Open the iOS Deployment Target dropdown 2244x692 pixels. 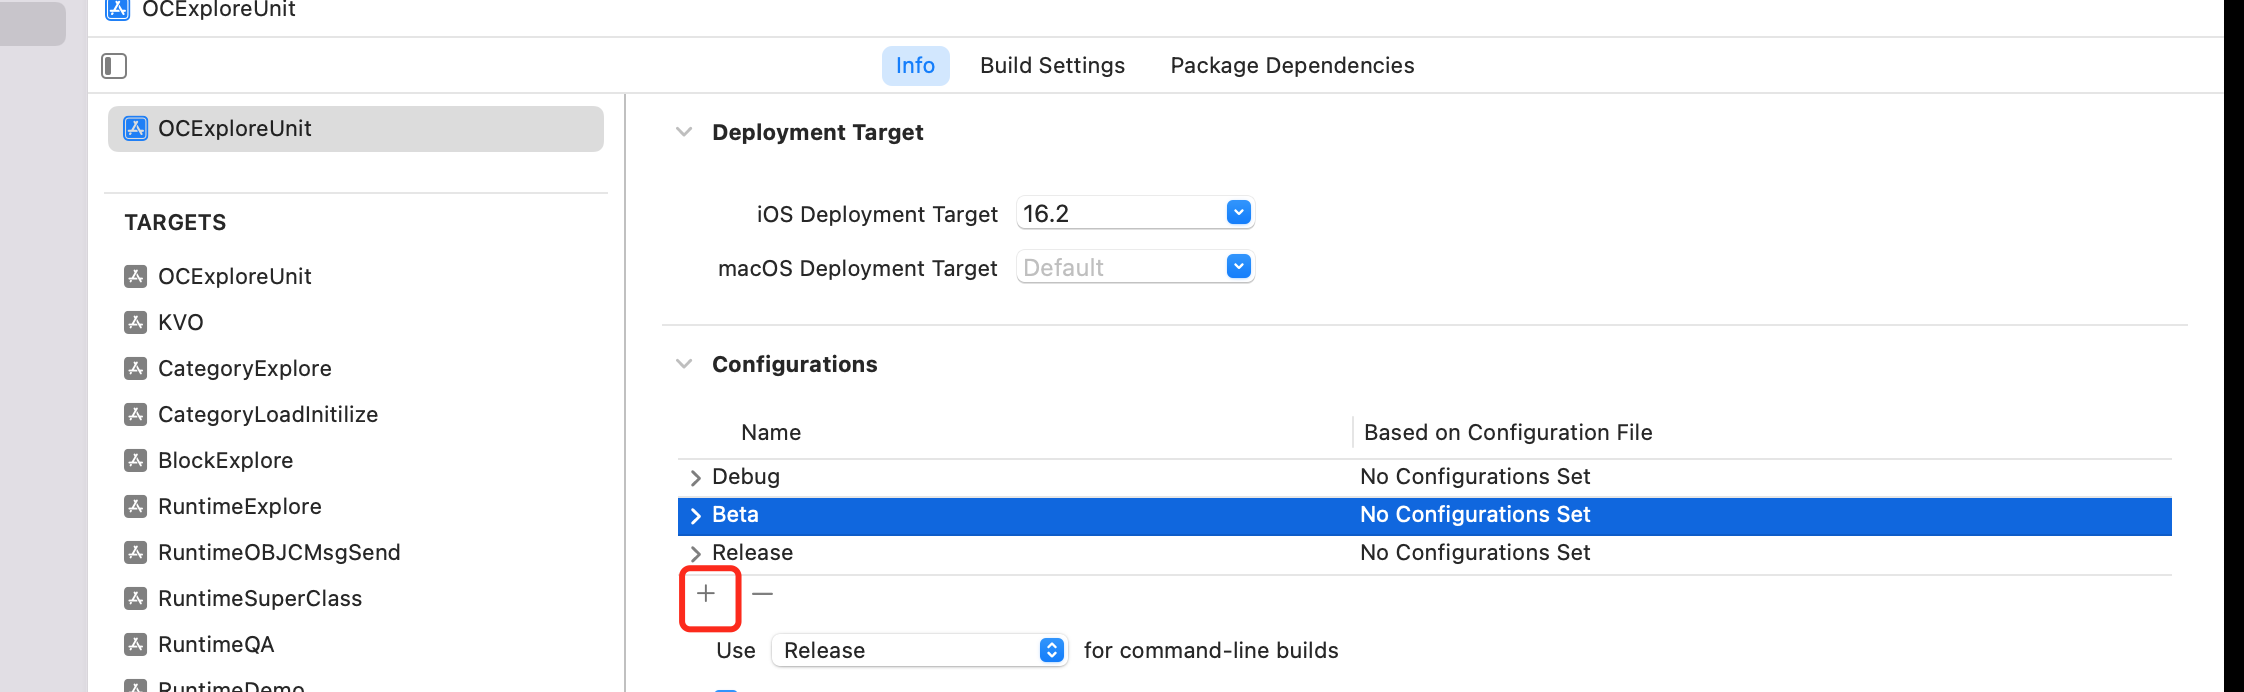point(1135,213)
